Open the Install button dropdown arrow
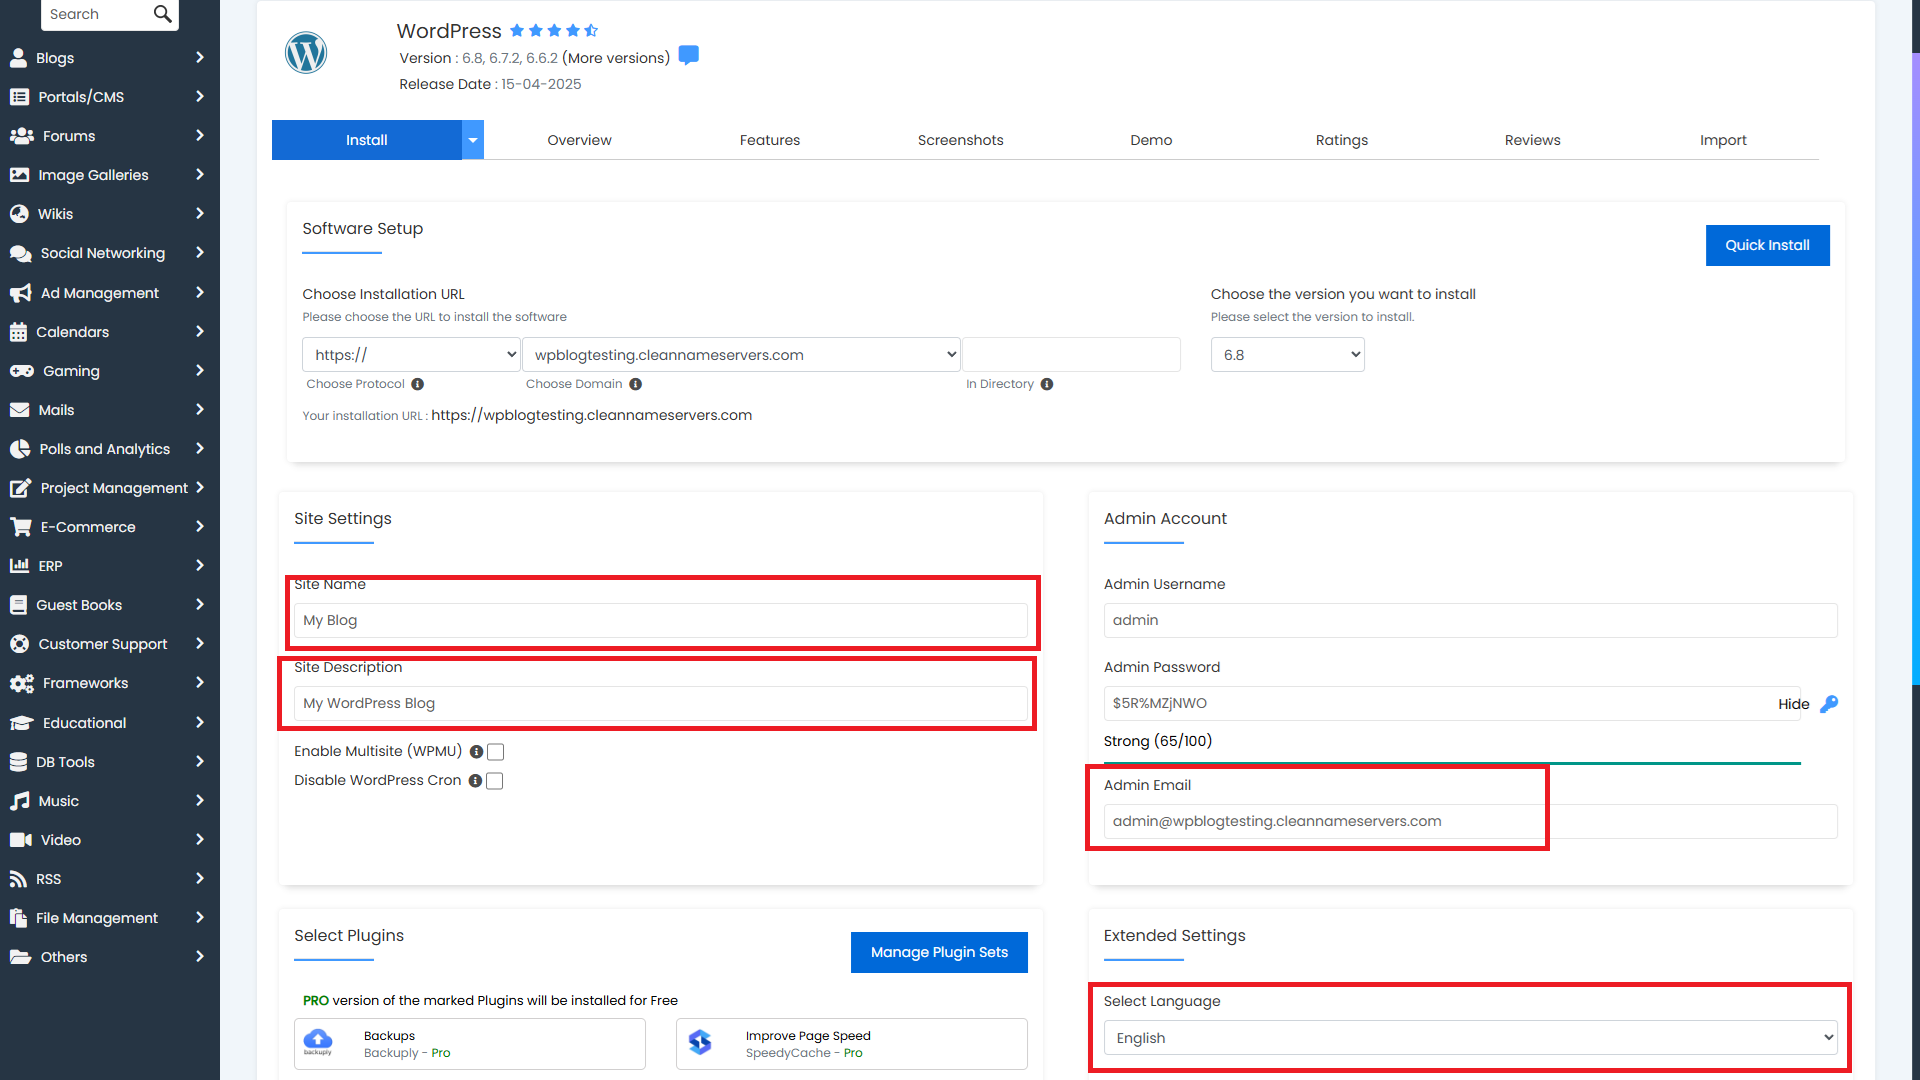Viewport: 1920px width, 1080px height. pos(473,140)
